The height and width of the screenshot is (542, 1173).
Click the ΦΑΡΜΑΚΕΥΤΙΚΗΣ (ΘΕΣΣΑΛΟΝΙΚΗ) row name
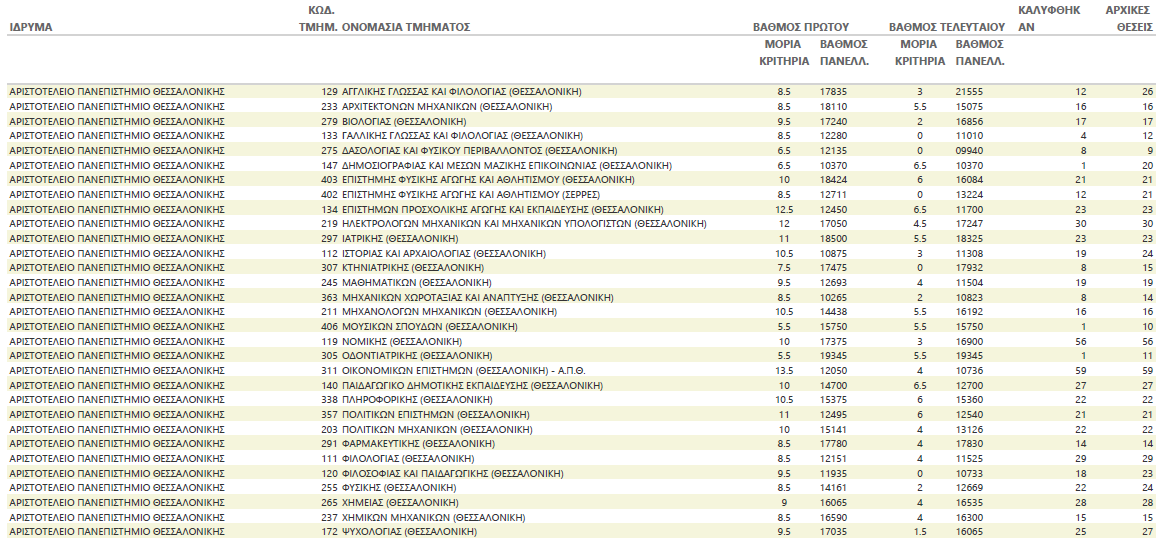[x=418, y=444]
